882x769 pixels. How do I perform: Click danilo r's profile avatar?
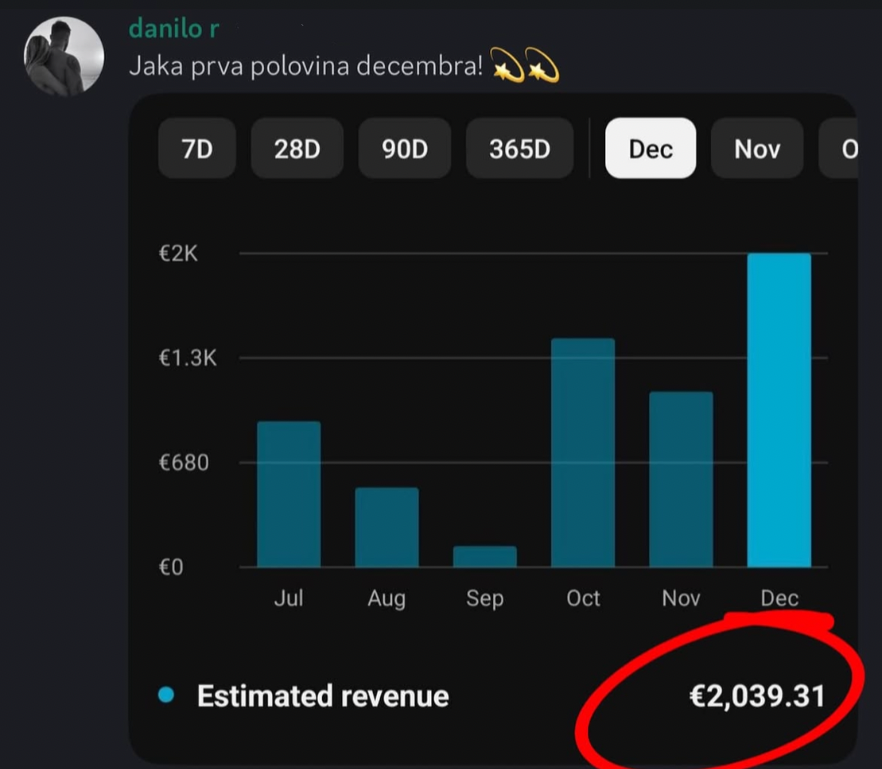(x=64, y=56)
